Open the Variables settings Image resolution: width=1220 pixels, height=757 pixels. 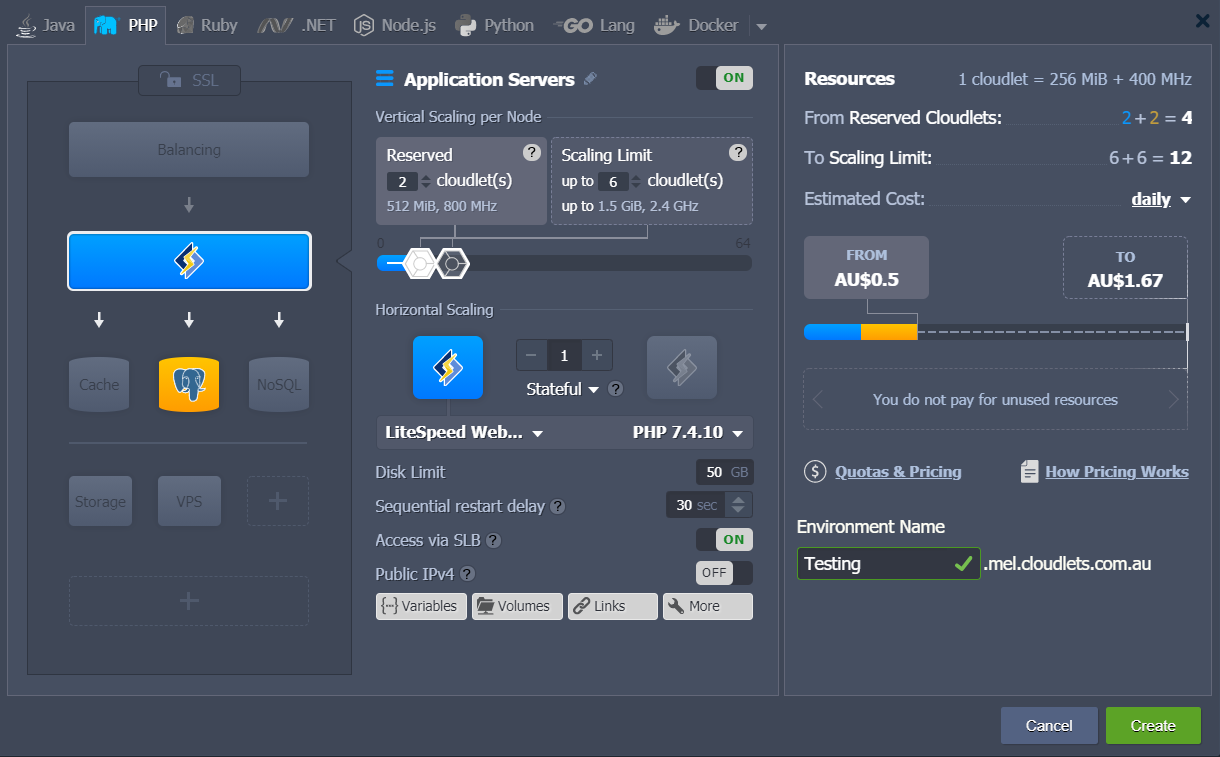(x=421, y=606)
